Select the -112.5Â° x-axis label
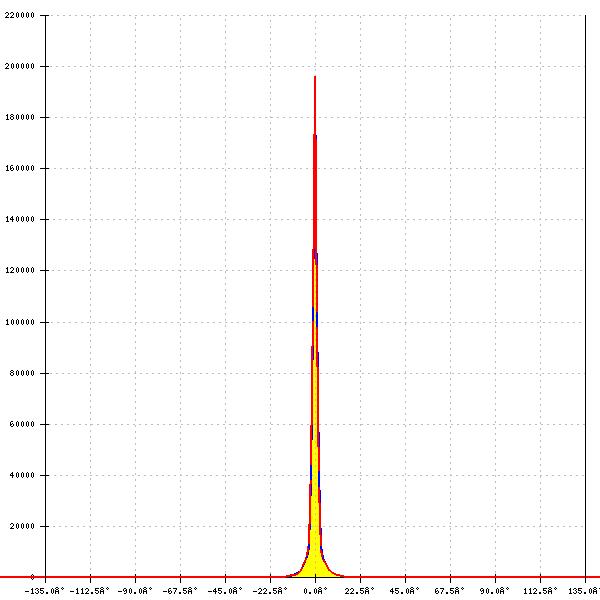 pos(90,591)
